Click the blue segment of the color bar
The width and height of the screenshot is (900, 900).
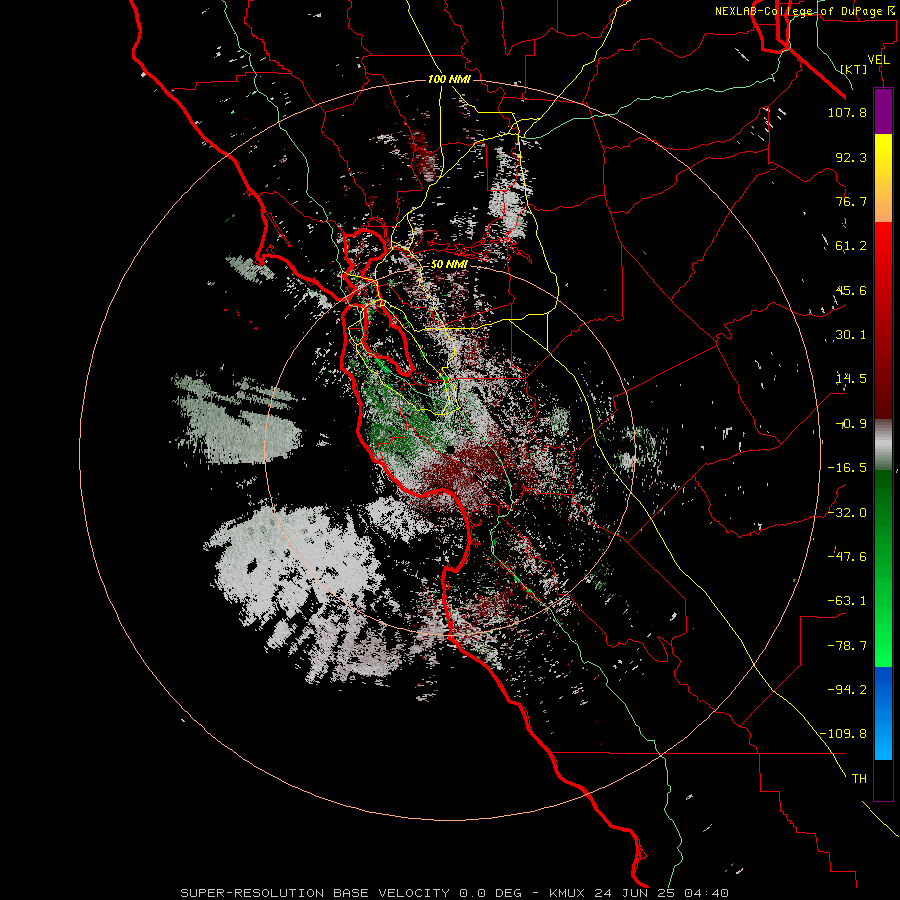[883, 713]
